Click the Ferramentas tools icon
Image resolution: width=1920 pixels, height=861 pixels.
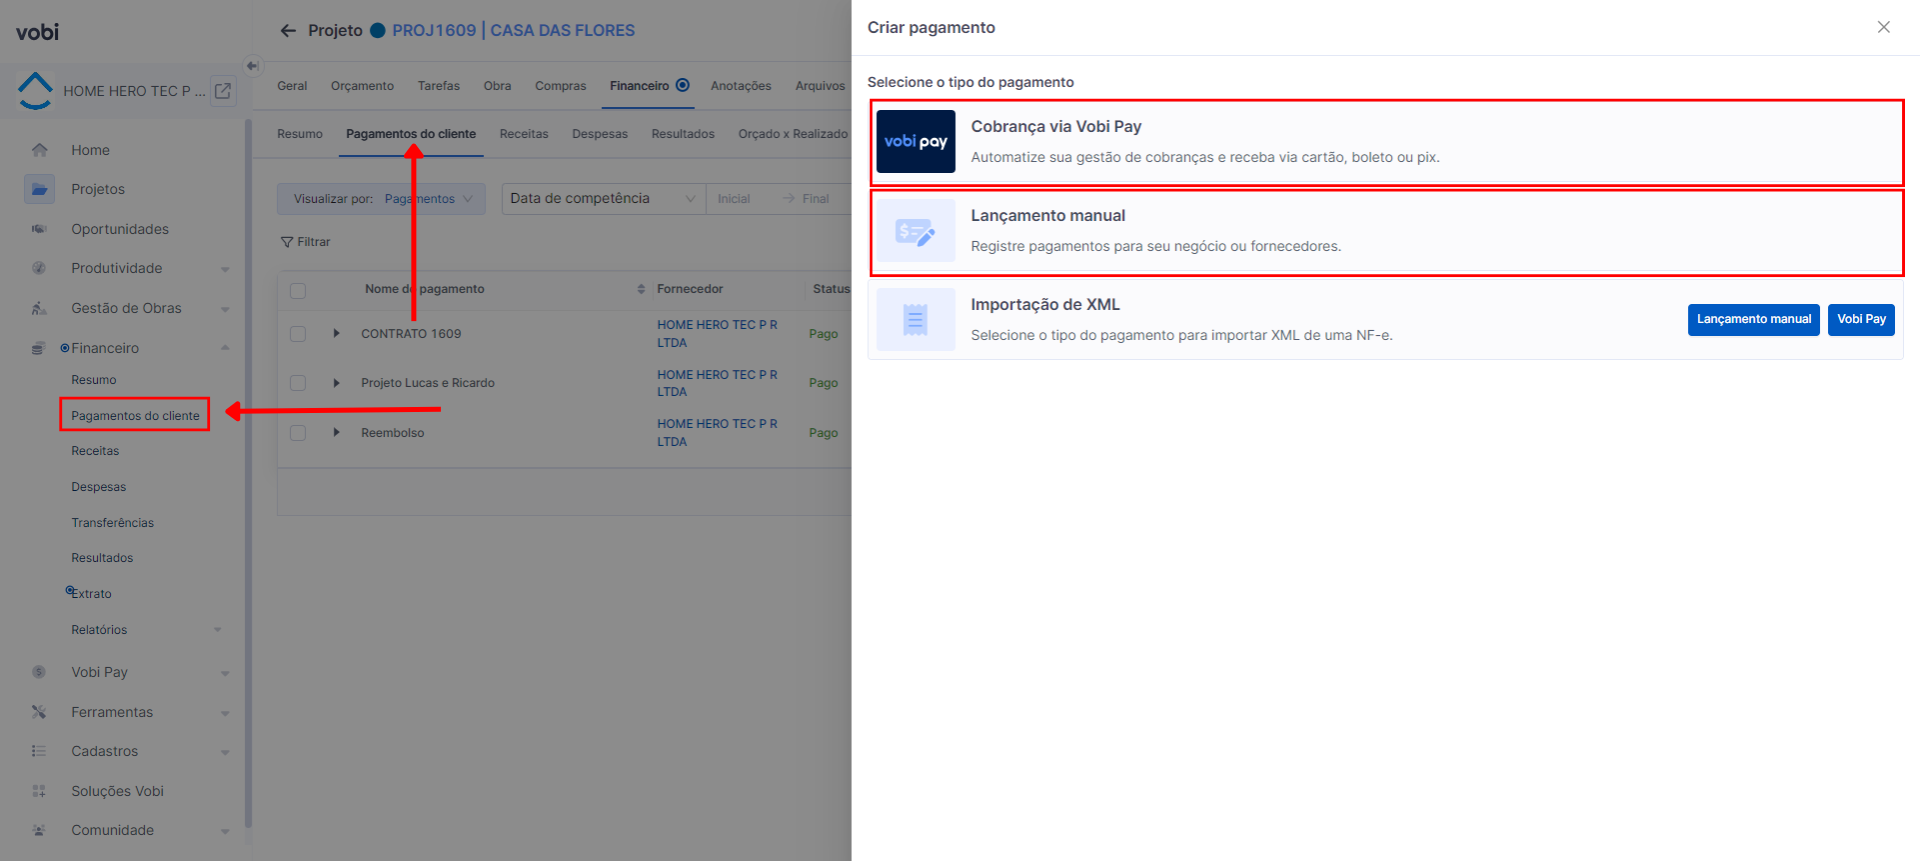point(39,712)
